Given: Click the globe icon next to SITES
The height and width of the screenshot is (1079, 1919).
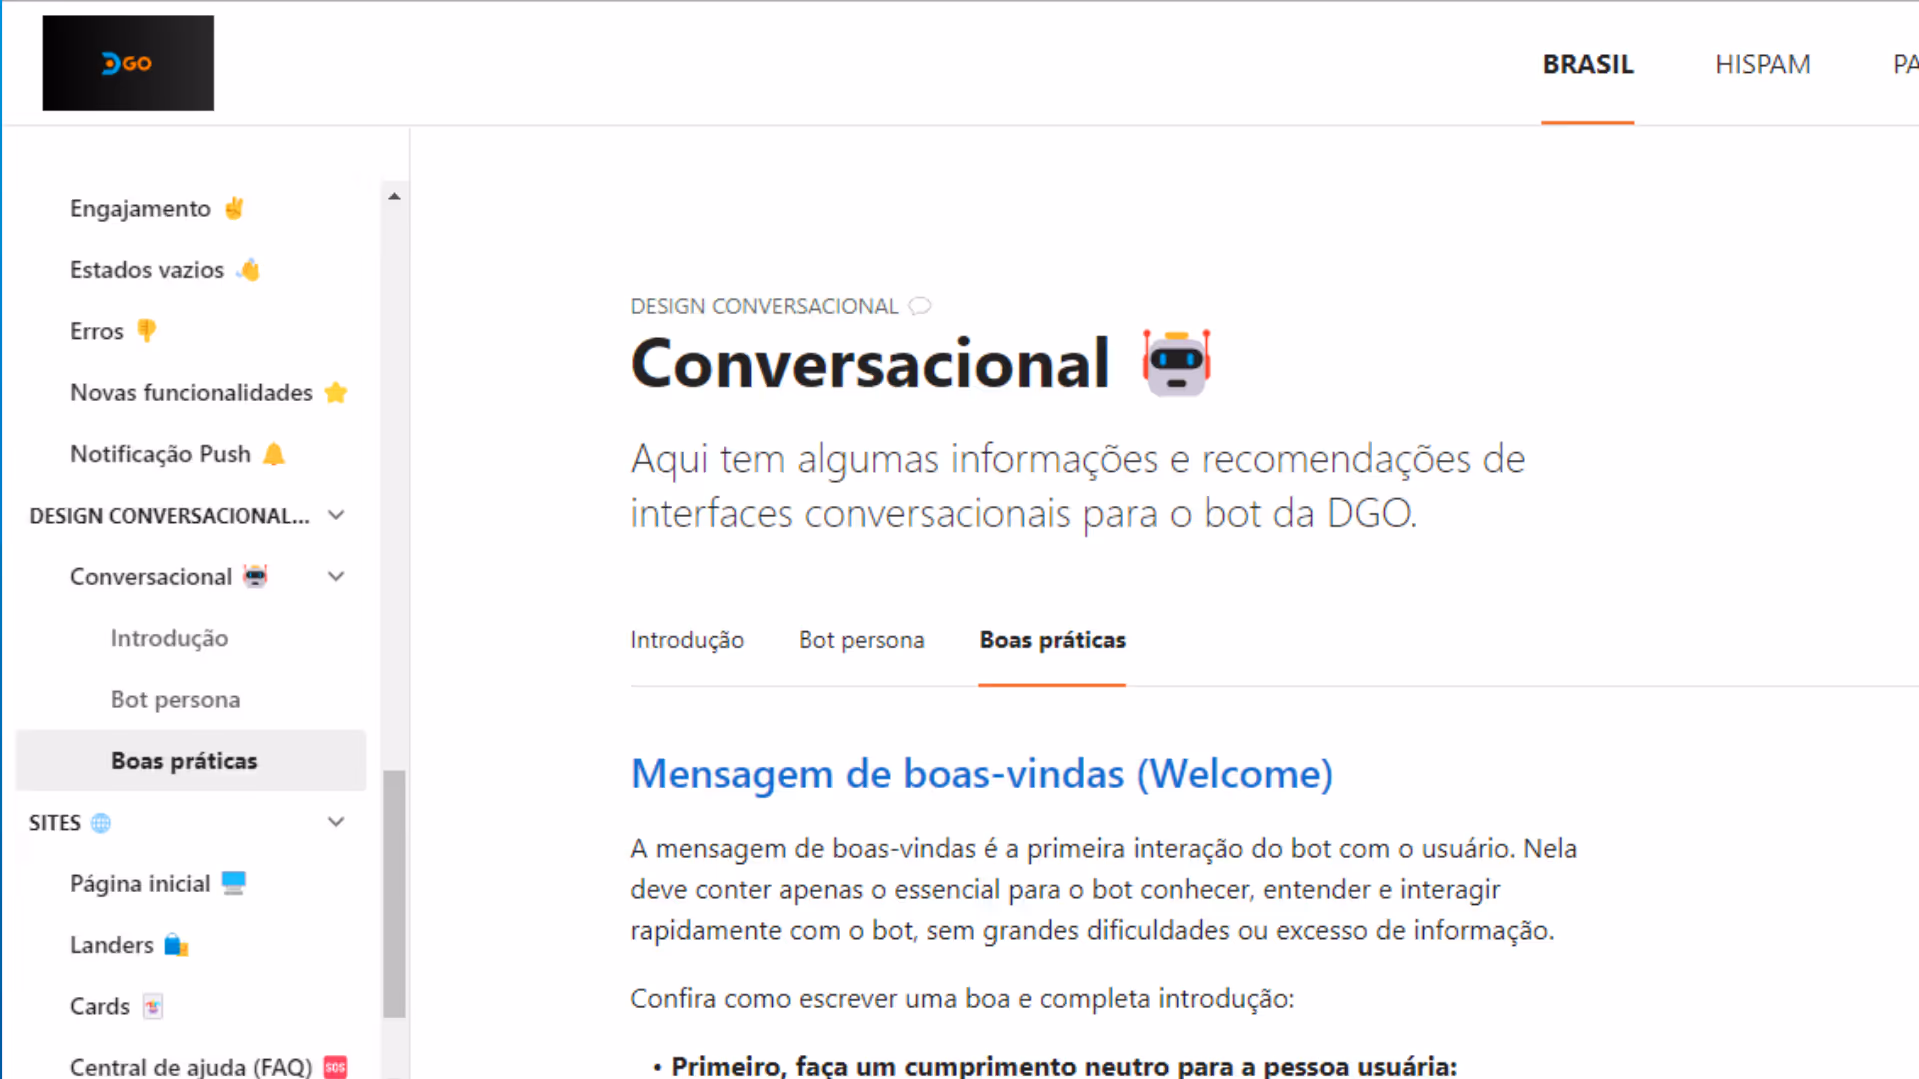Looking at the screenshot, I should coord(101,823).
